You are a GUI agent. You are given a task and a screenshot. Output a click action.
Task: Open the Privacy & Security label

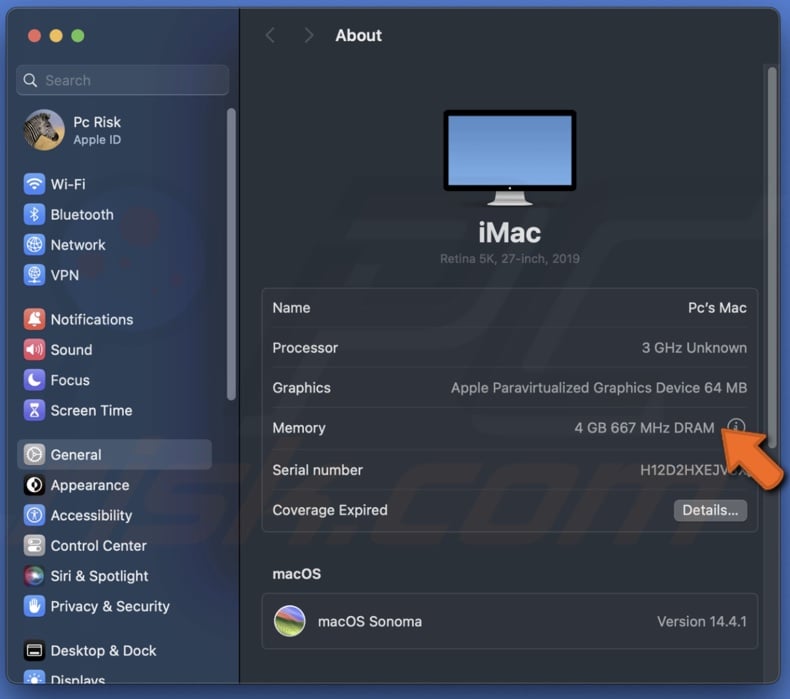110,606
